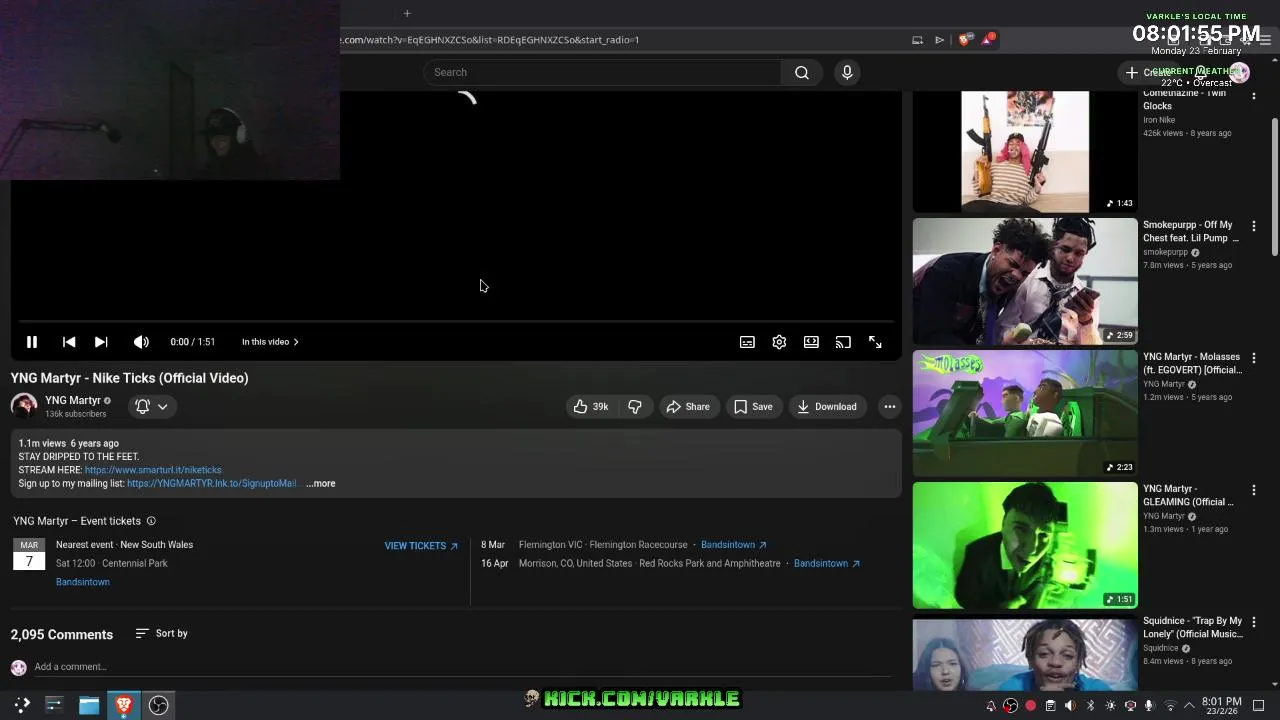Image resolution: width=1280 pixels, height=720 pixels.
Task: Click the install-app icon in address bar
Action: click(917, 40)
